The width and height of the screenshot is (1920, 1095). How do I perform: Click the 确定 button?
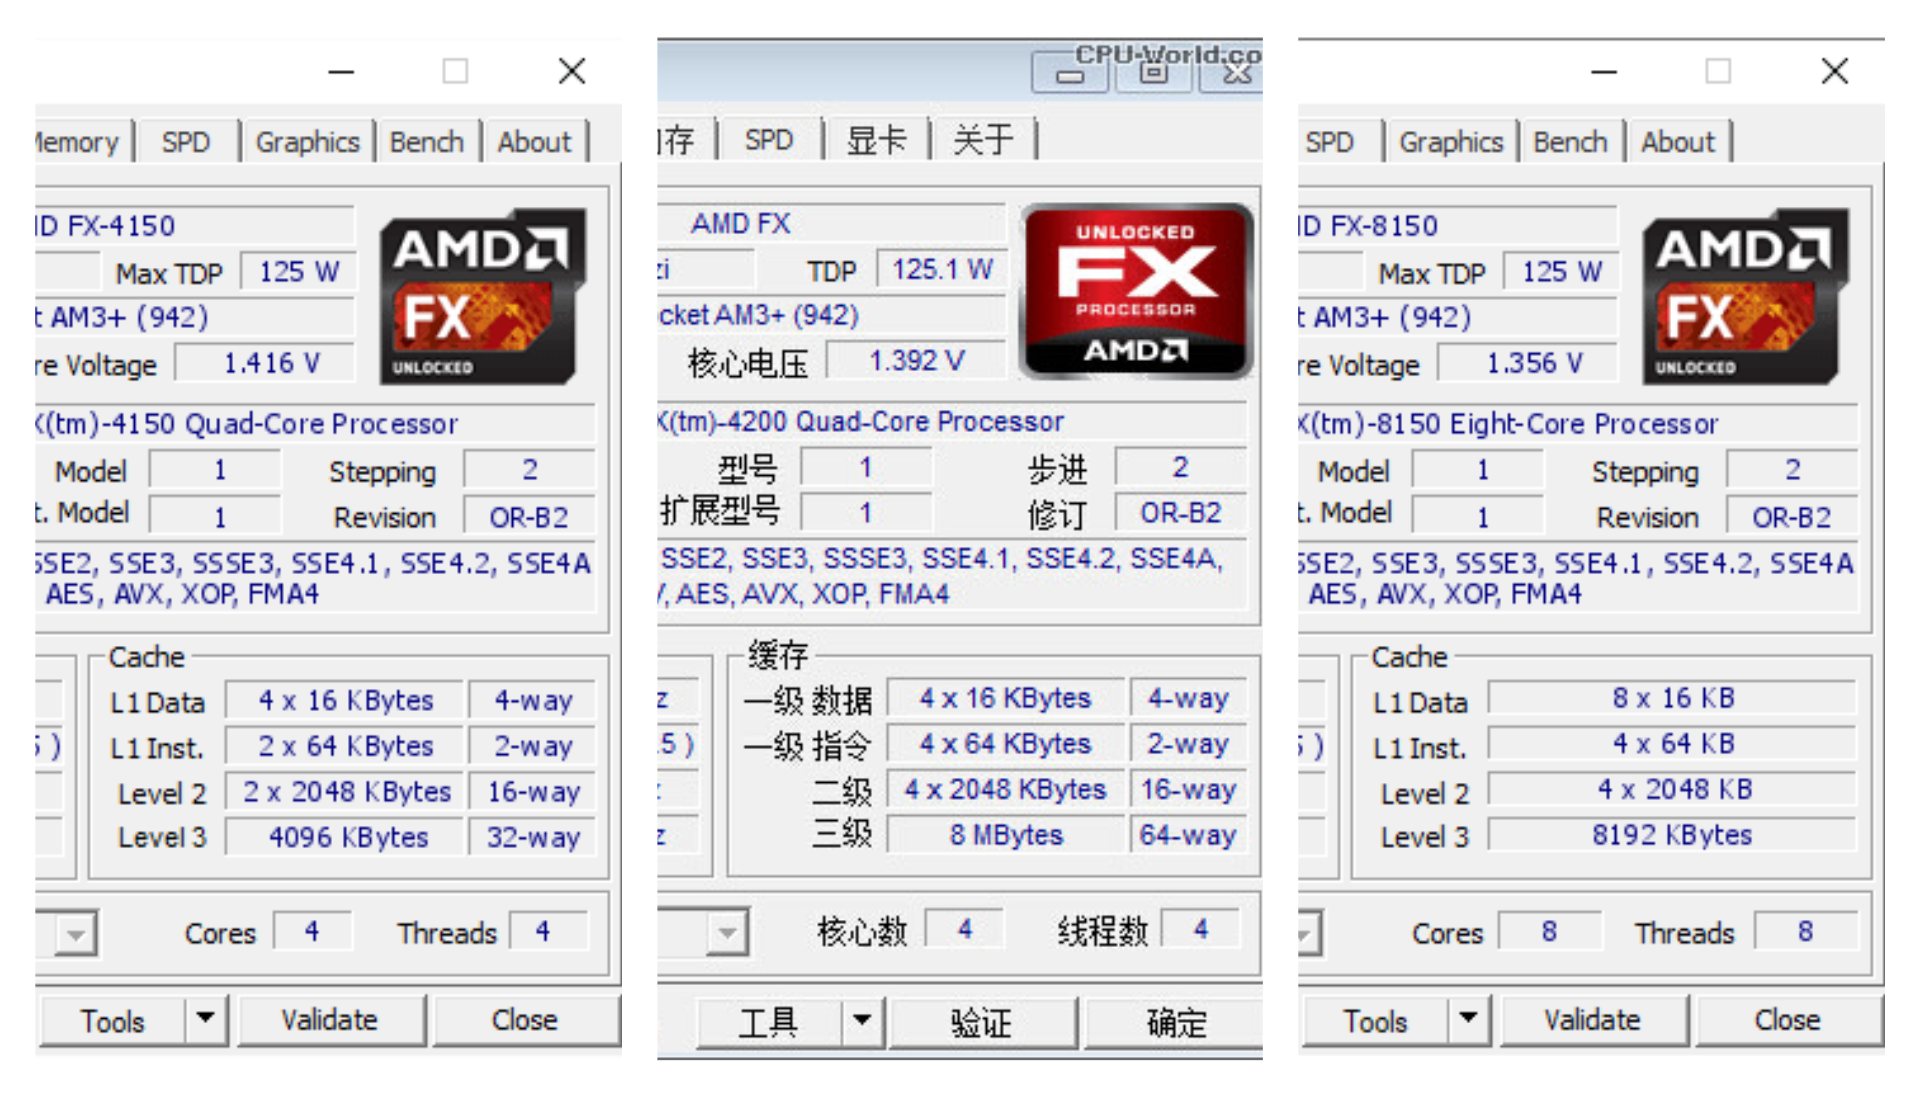[1176, 1022]
